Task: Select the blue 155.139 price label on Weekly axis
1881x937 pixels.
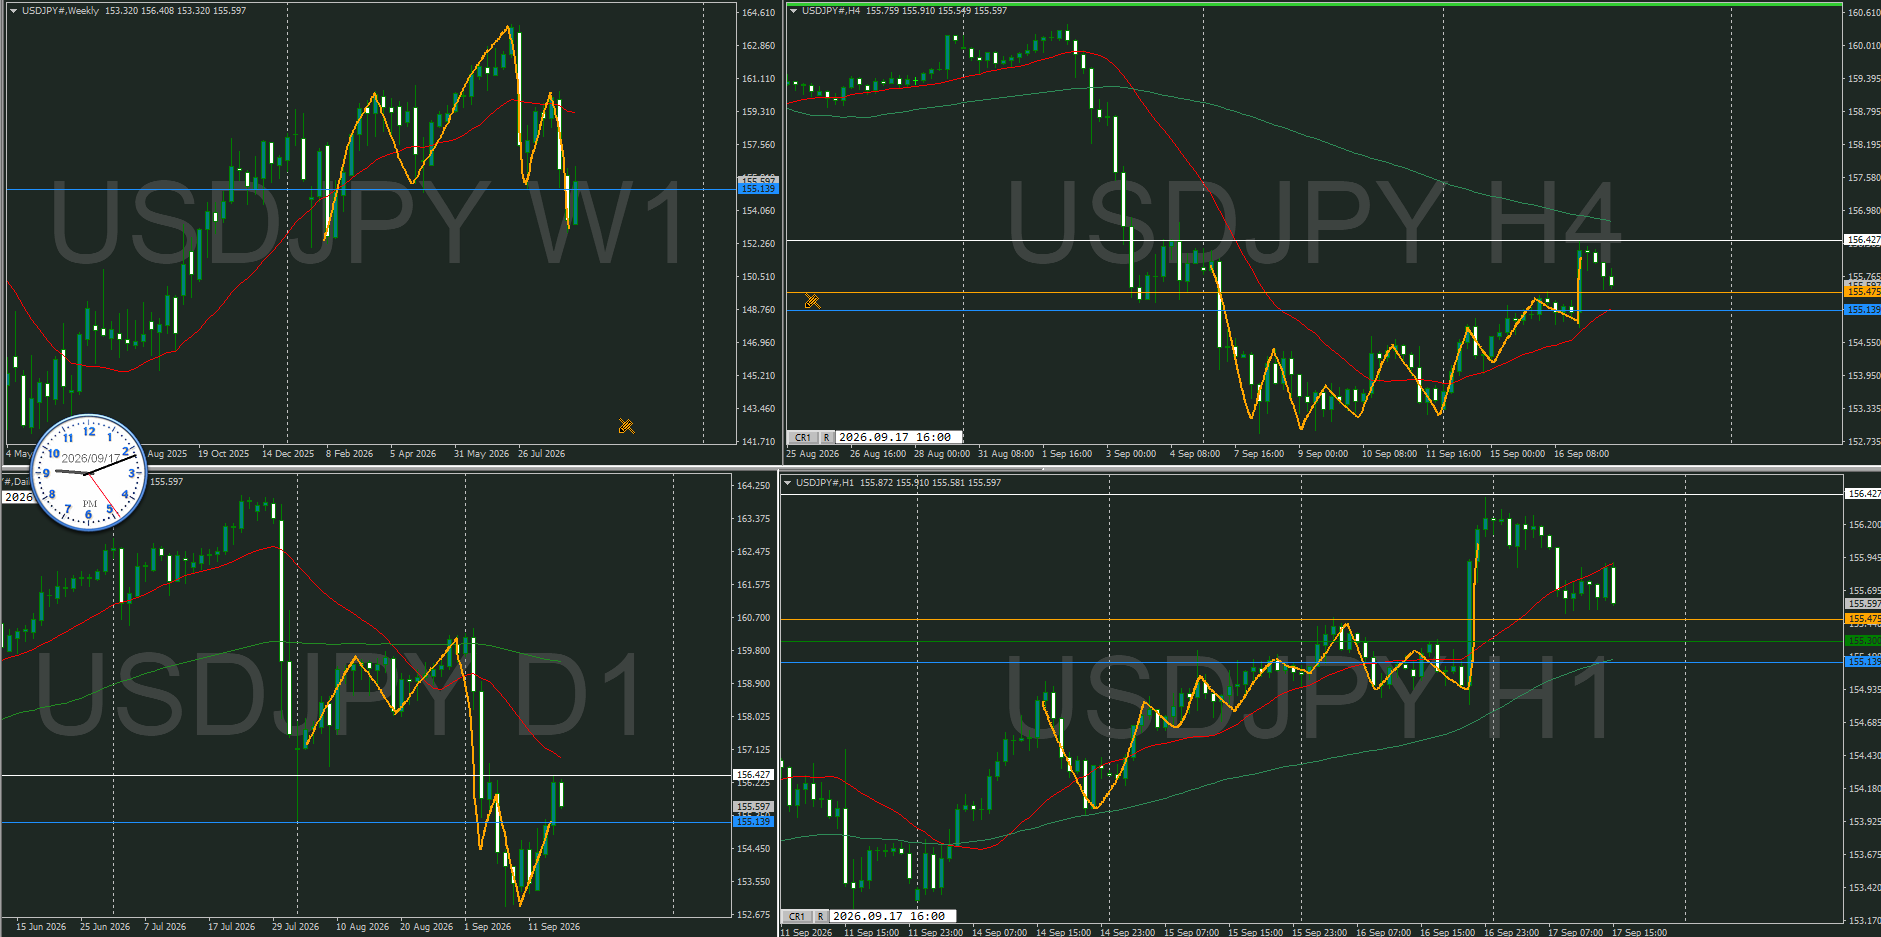Action: [x=757, y=188]
